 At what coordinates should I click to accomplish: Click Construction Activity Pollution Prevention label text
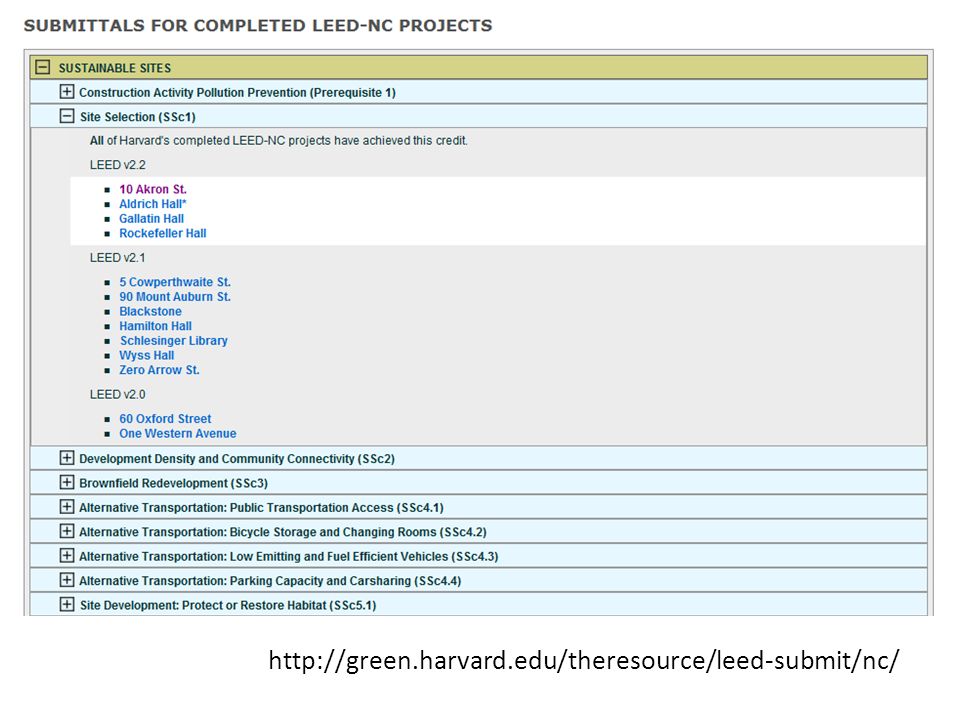pos(238,92)
